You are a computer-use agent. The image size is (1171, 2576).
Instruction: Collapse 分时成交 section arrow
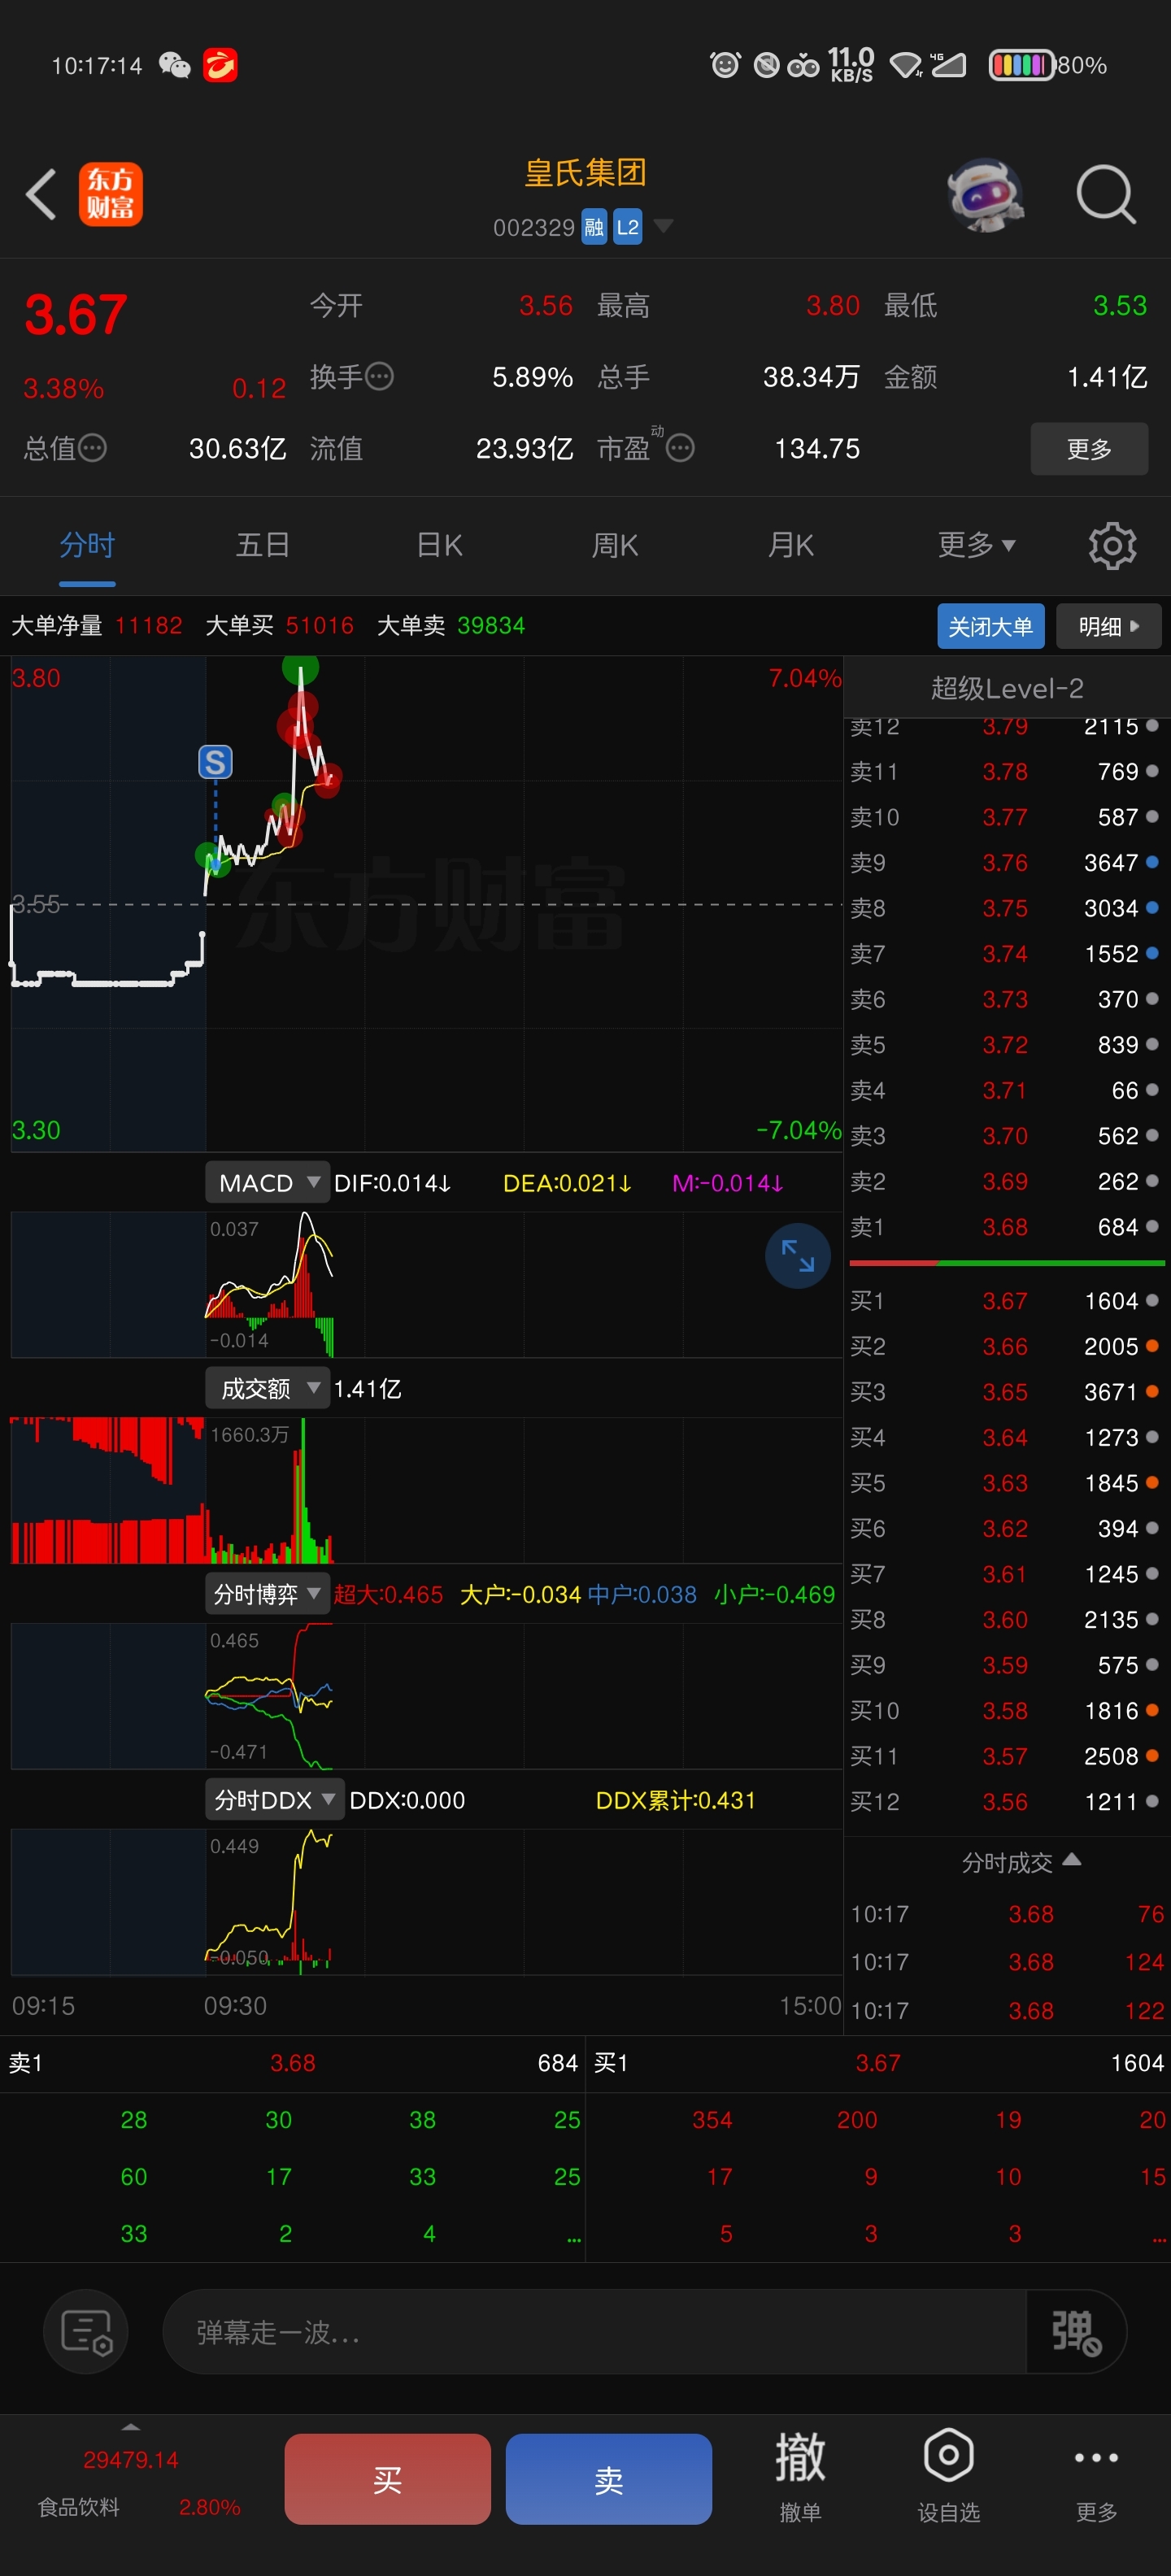(1072, 1860)
